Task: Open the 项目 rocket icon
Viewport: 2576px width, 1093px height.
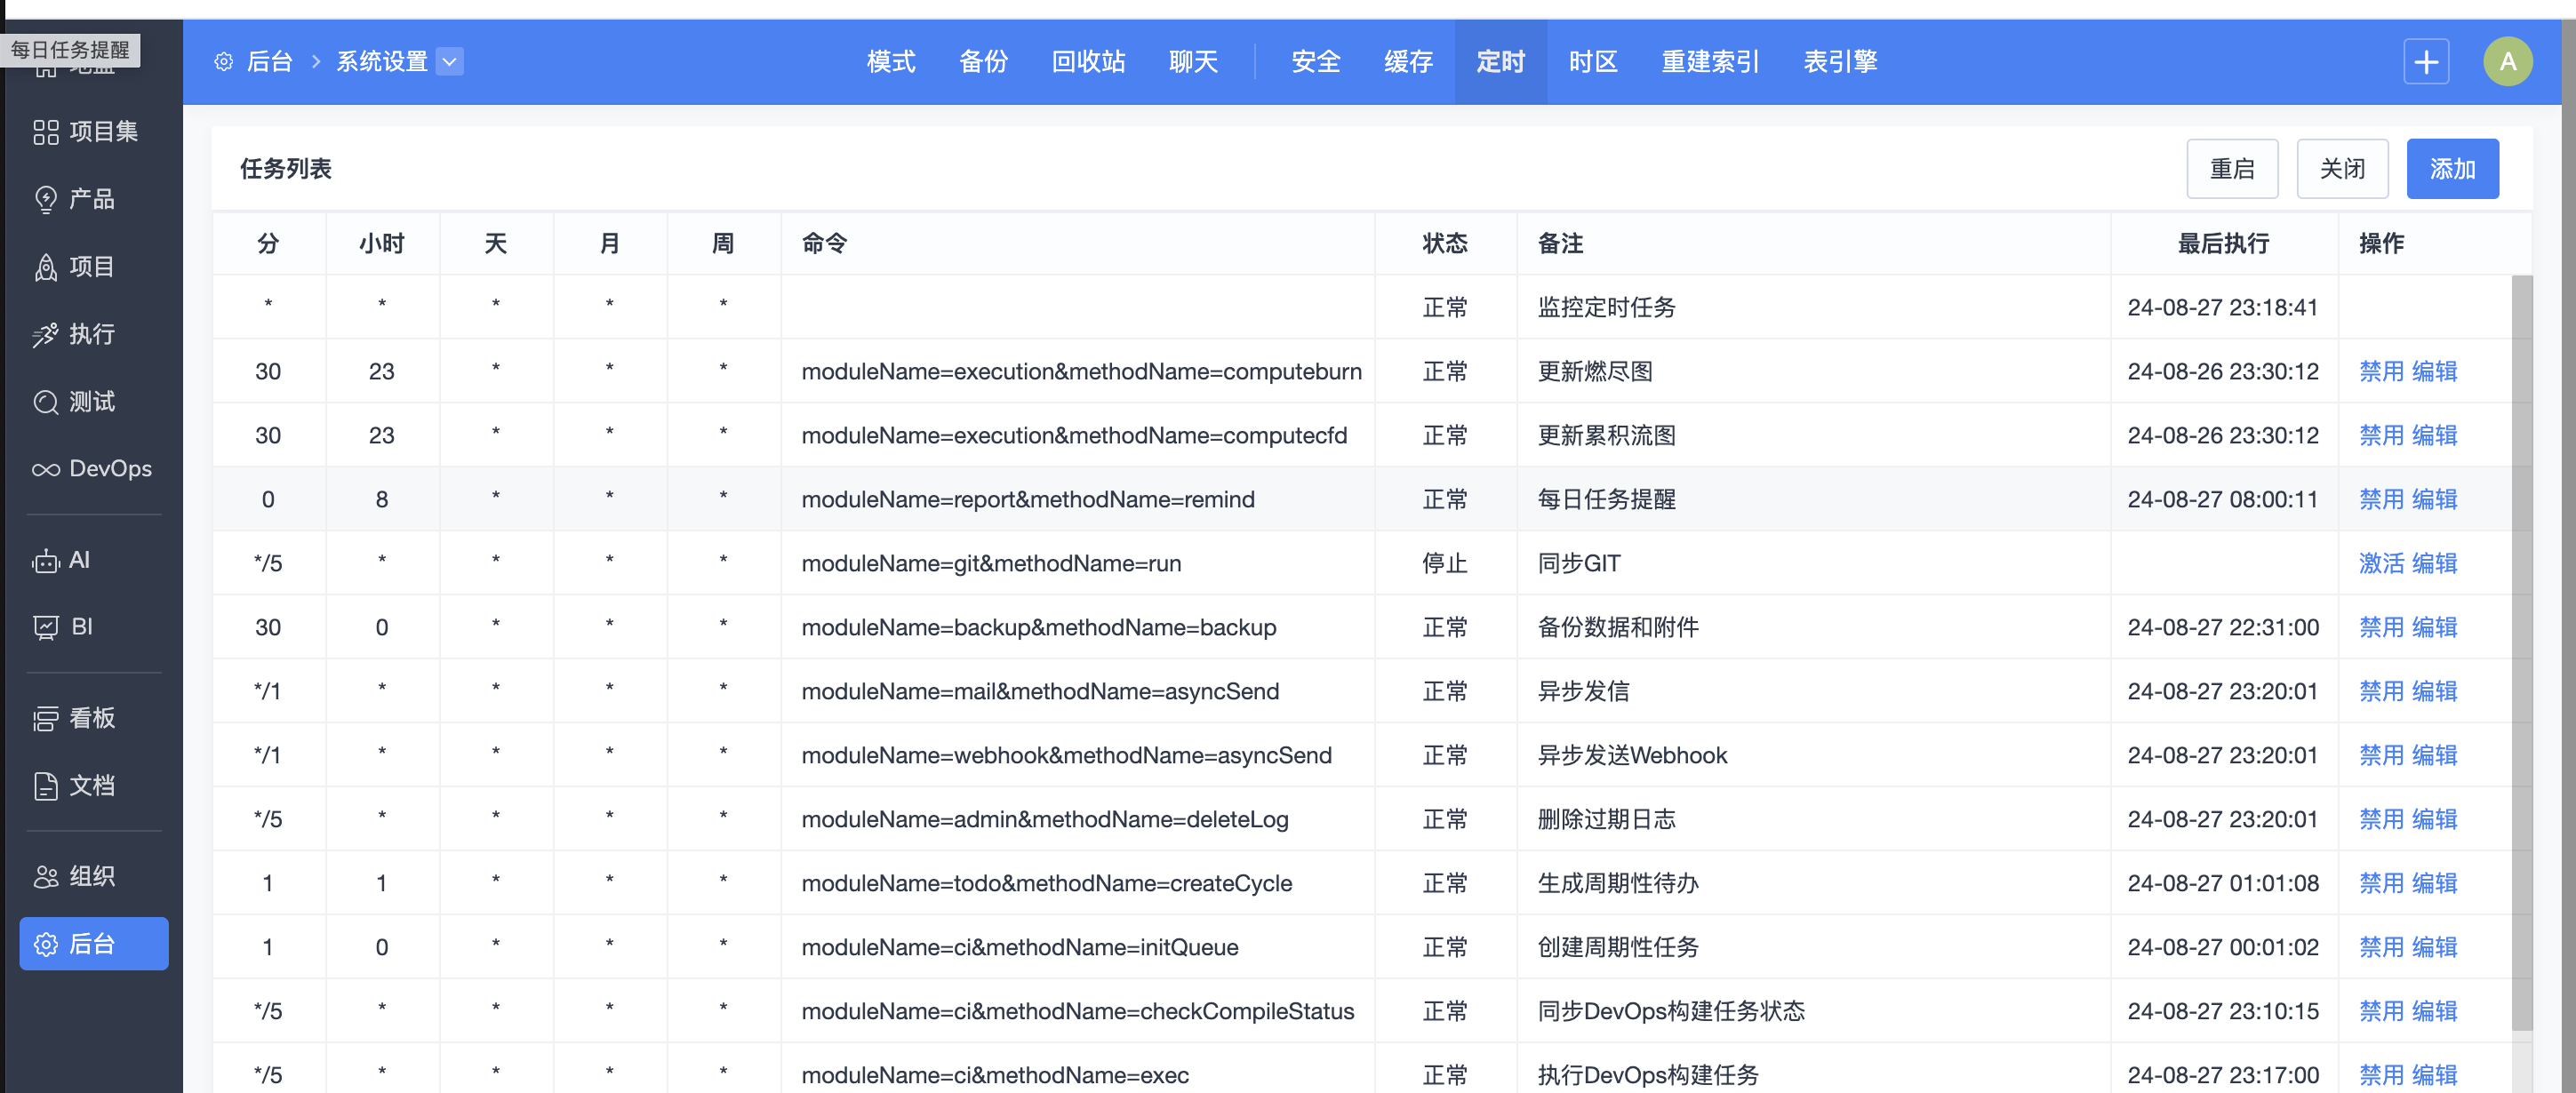Action: (46, 267)
